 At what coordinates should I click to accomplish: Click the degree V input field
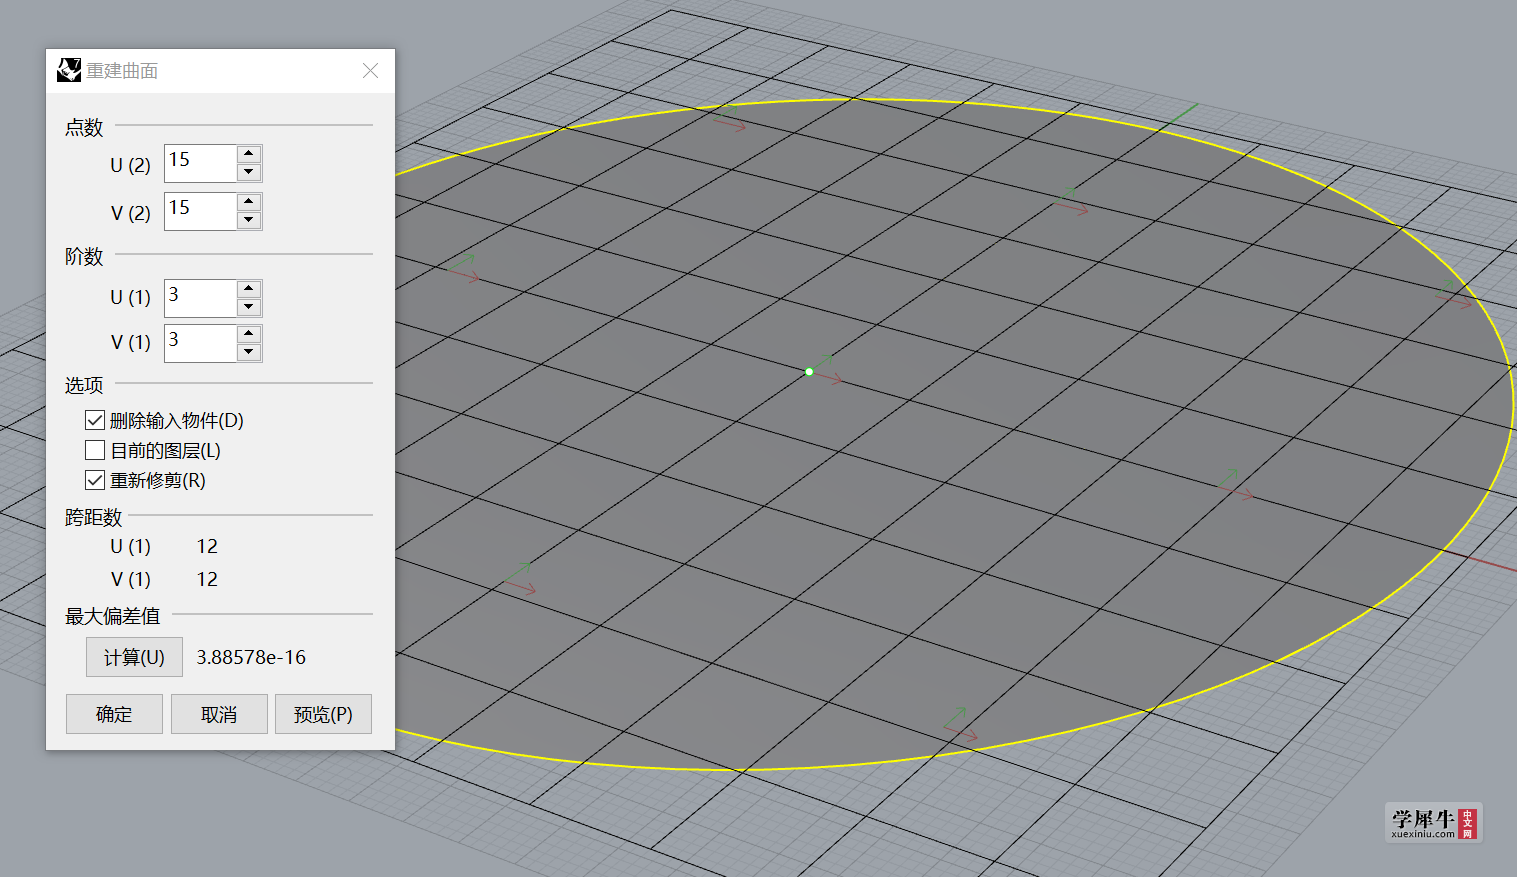(x=201, y=343)
